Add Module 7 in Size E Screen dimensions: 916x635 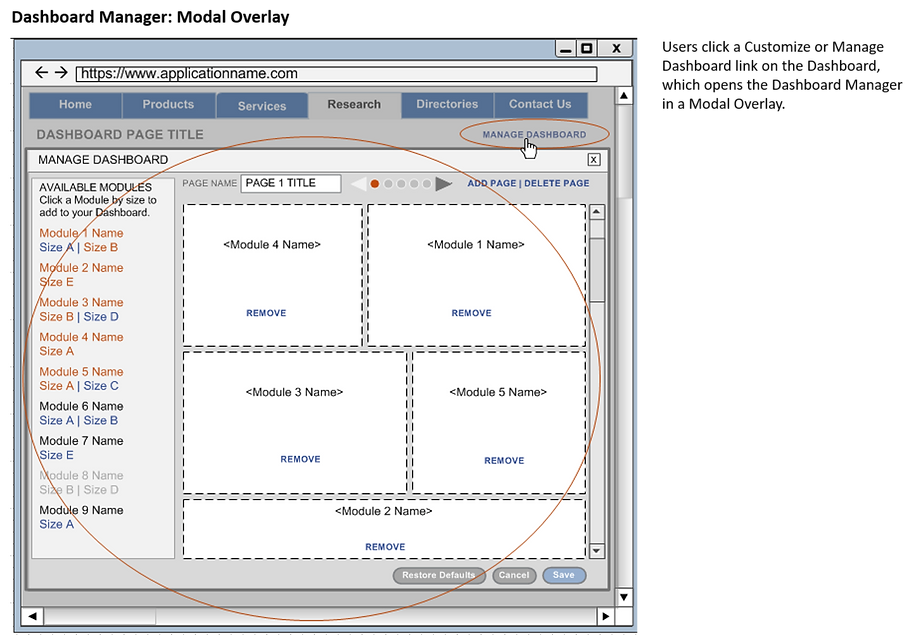tap(57, 455)
